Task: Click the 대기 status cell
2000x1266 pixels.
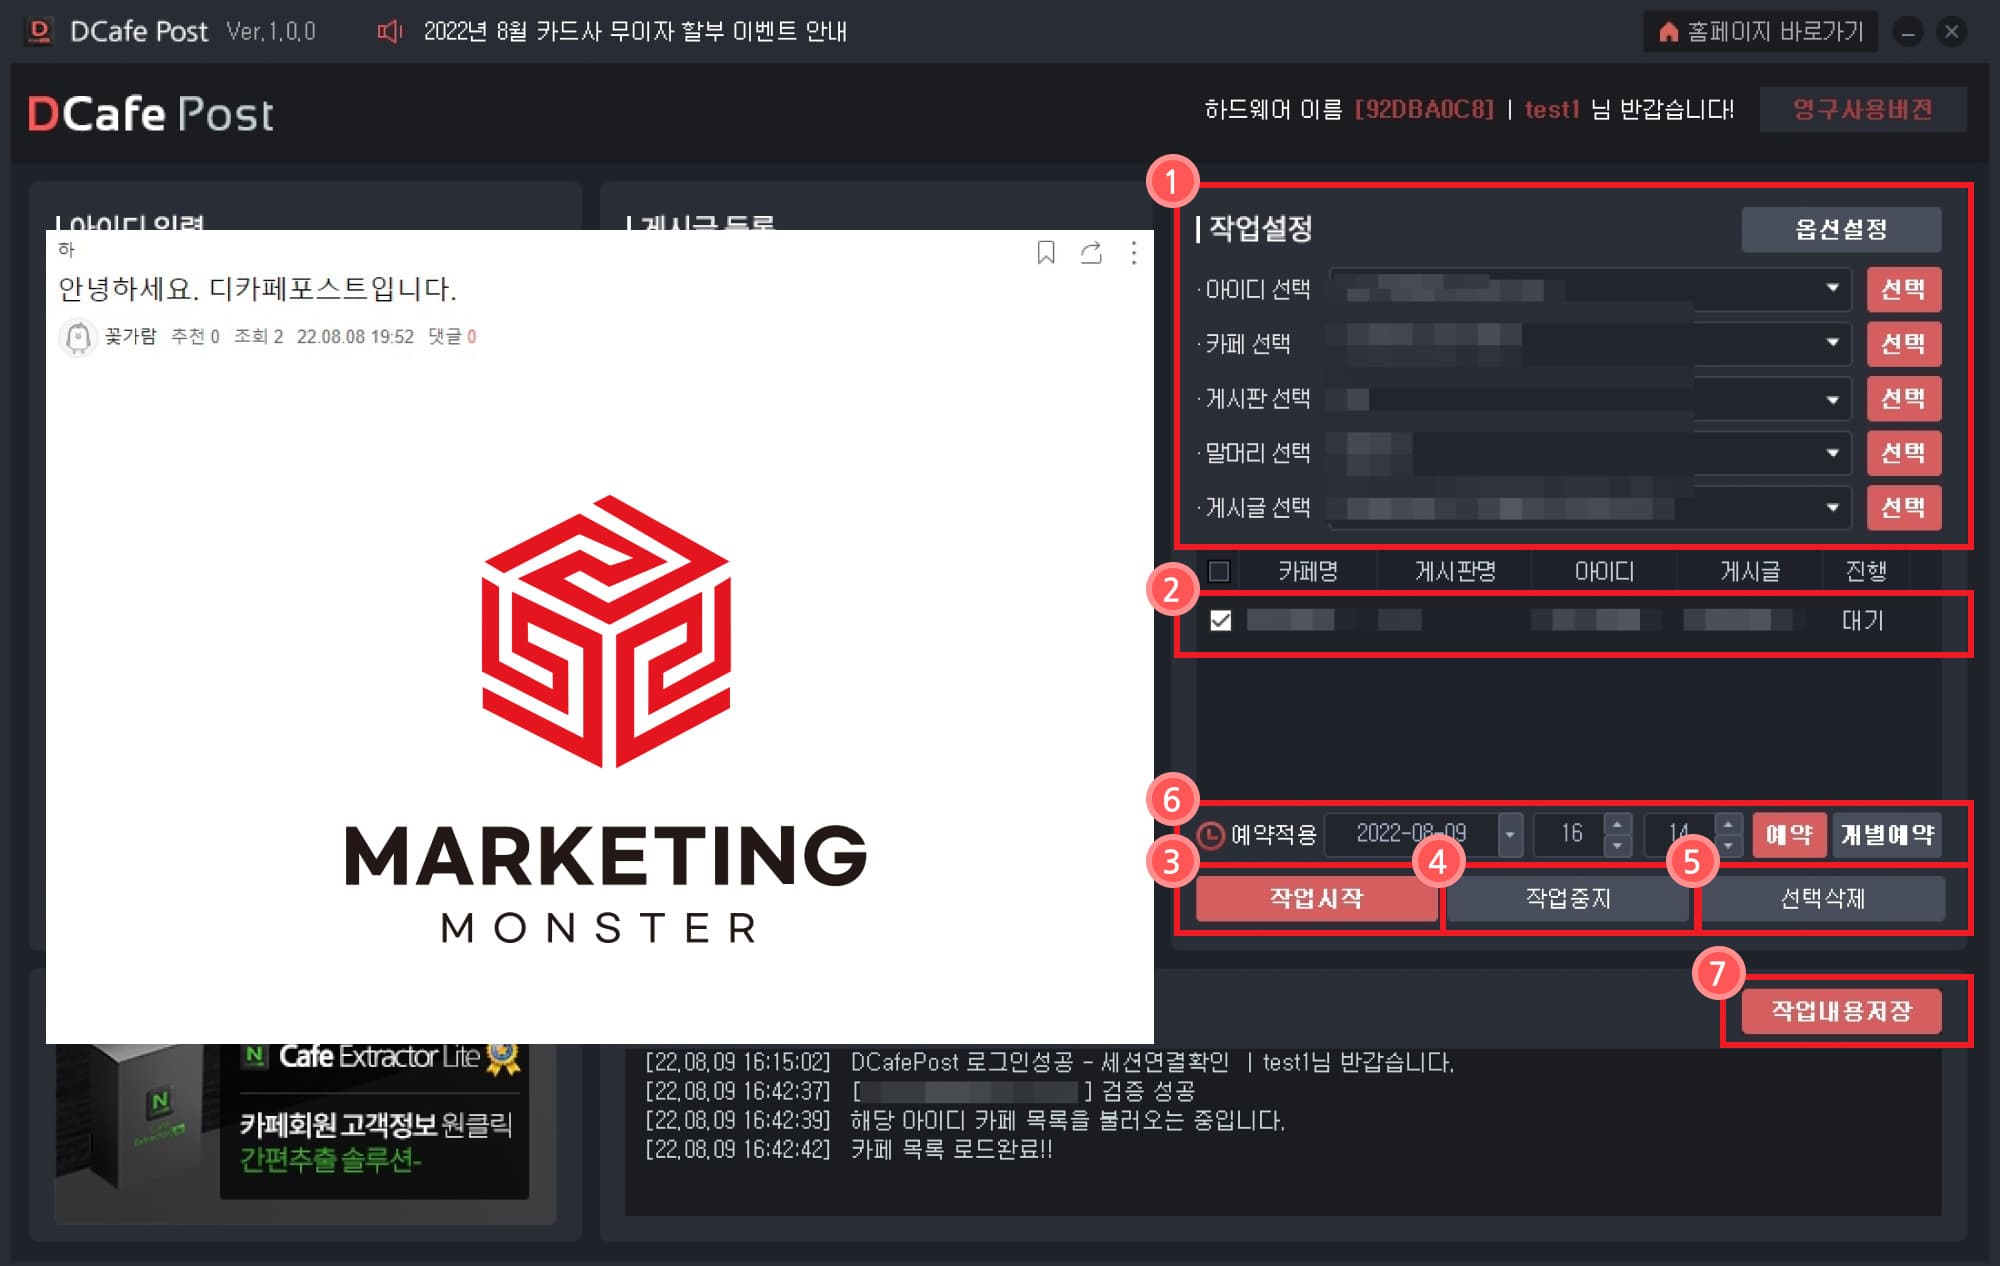Action: tap(1862, 620)
